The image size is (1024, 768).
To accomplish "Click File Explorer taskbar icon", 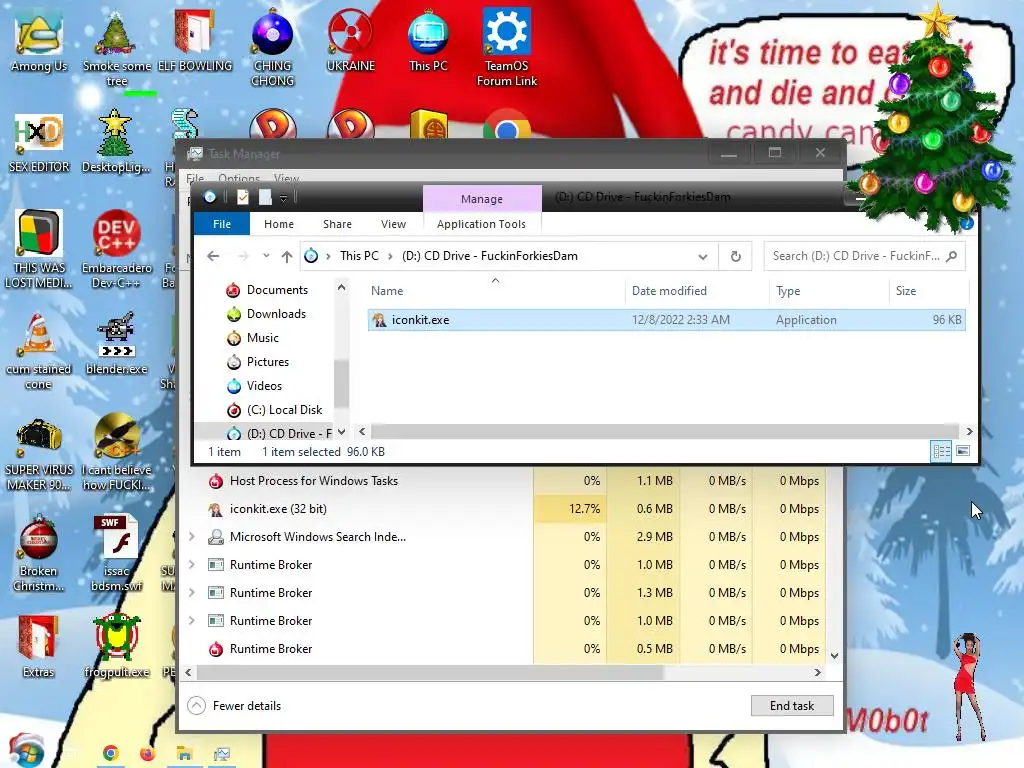I will point(185,754).
